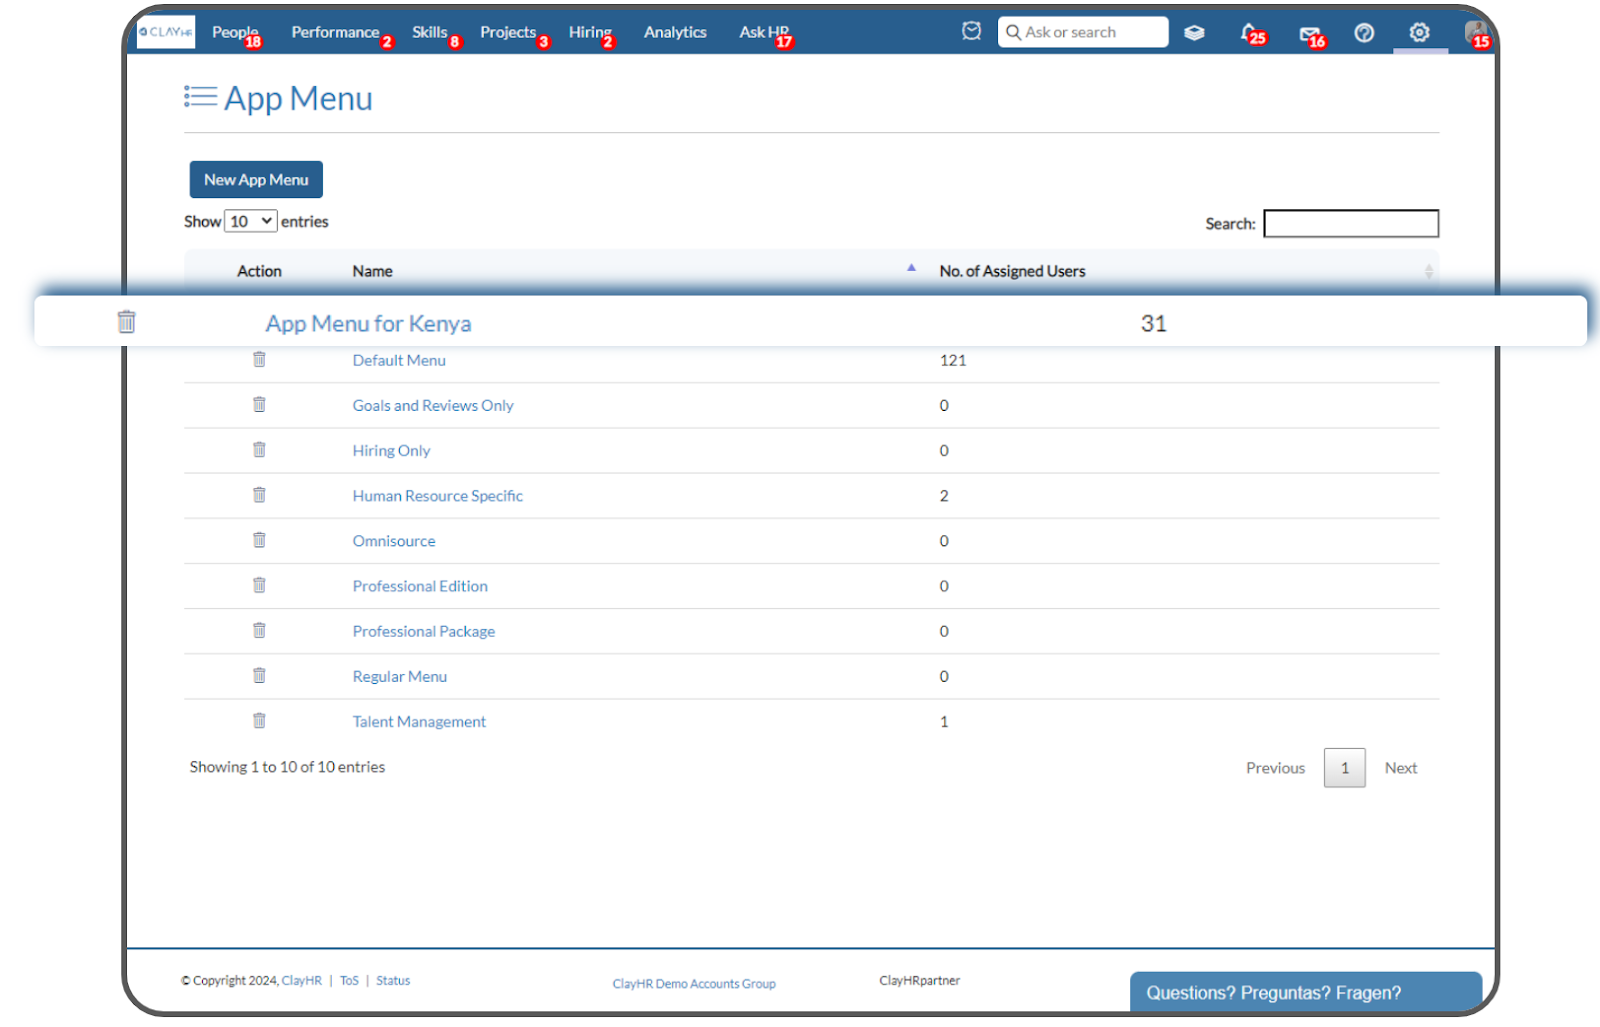Delete the Talent Management menu
The width and height of the screenshot is (1600, 1027).
(x=259, y=719)
